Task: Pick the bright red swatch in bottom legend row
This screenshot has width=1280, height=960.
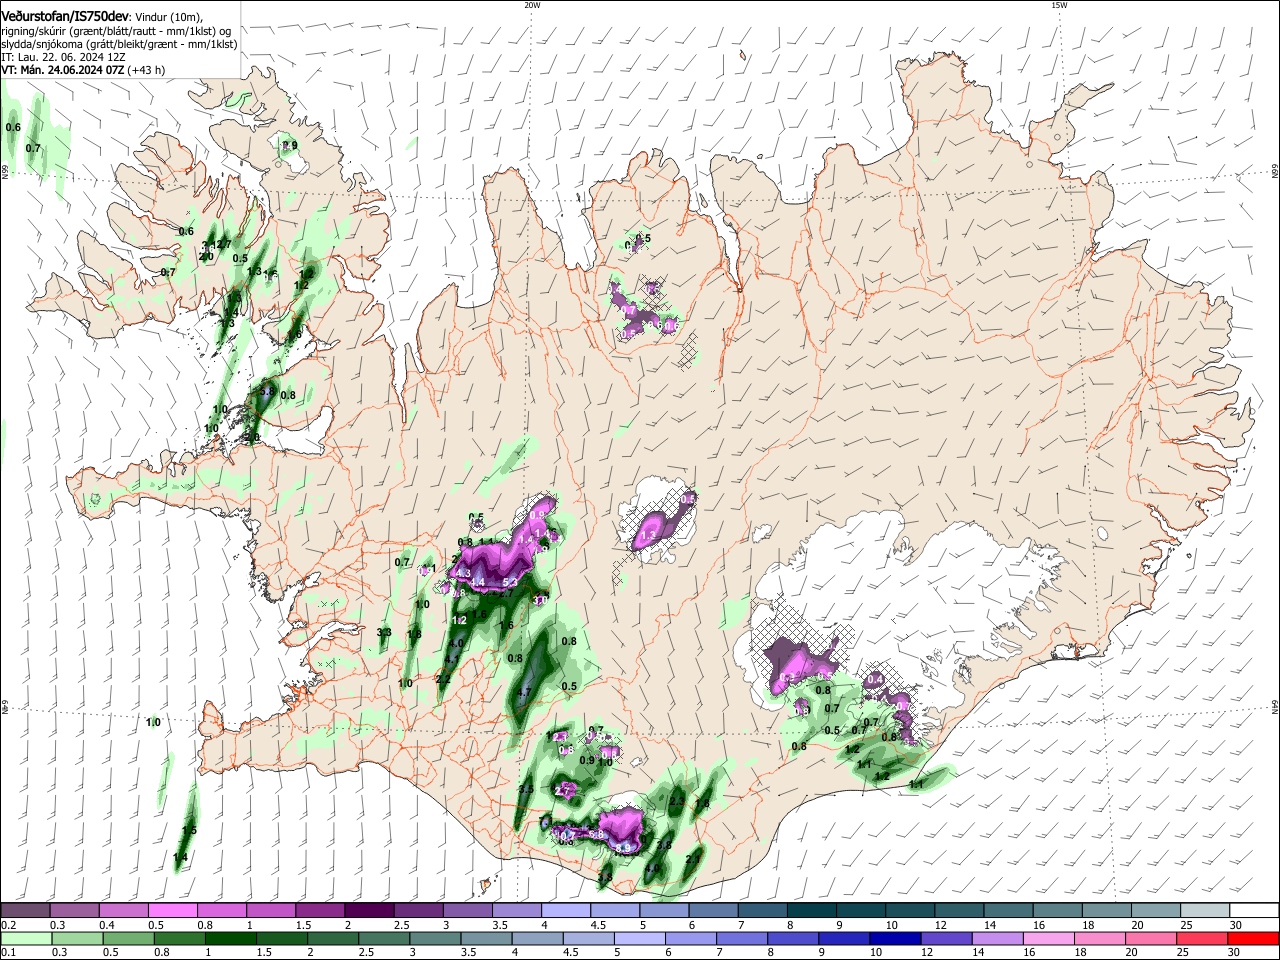Action: [x=1255, y=938]
